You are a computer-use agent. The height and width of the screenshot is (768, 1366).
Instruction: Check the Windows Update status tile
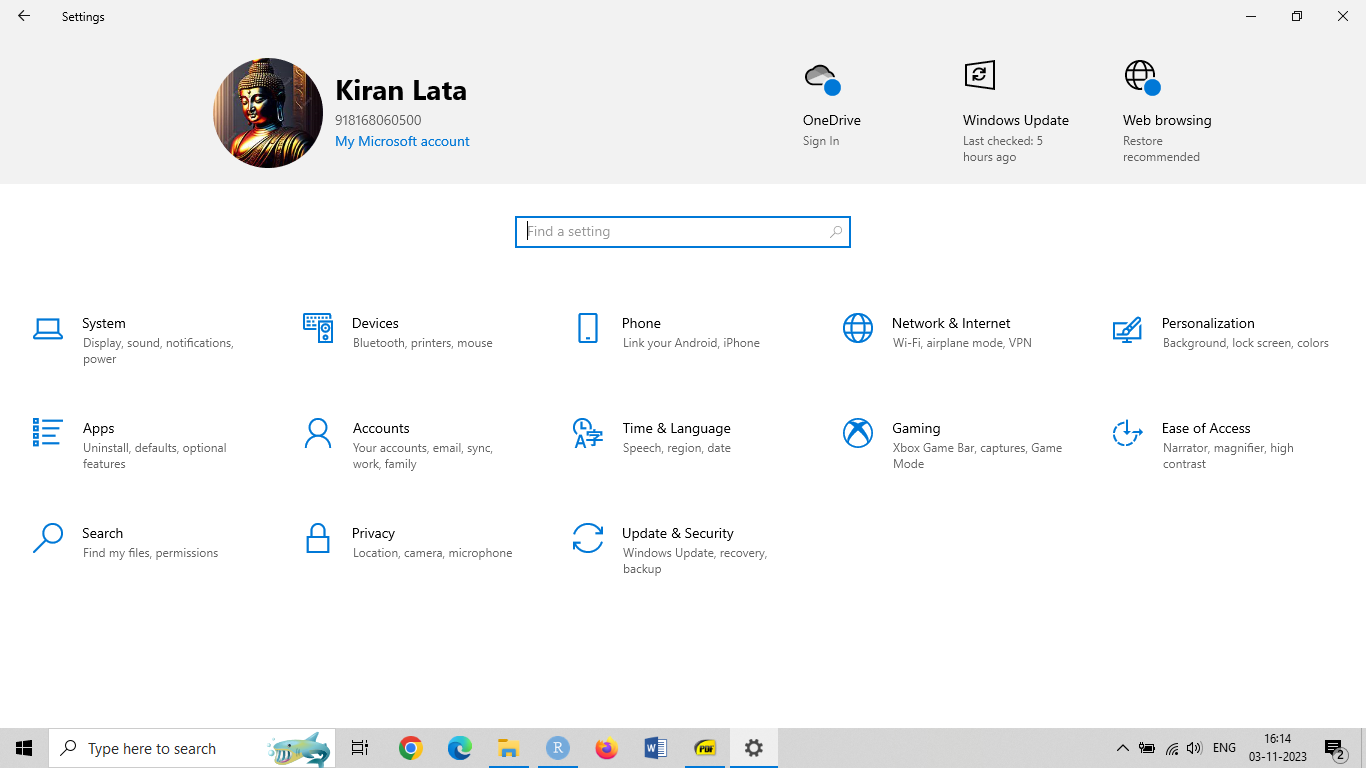[1015, 120]
